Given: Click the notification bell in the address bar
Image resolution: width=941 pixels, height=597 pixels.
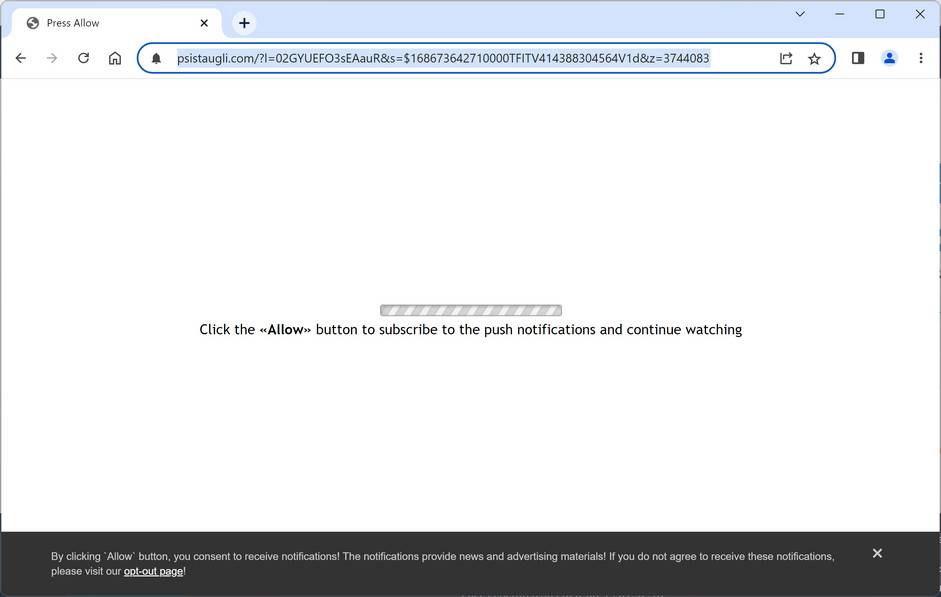Looking at the screenshot, I should coord(156,58).
